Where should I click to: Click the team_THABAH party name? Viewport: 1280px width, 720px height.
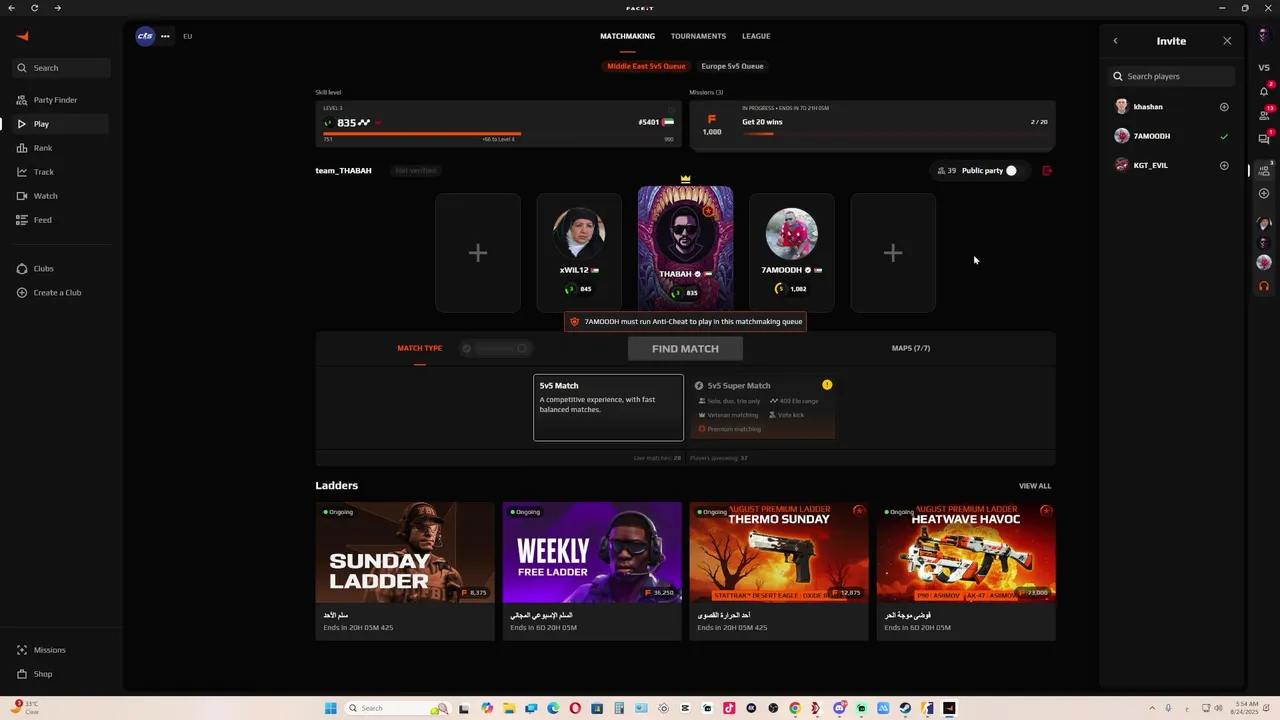pyautogui.click(x=343, y=171)
